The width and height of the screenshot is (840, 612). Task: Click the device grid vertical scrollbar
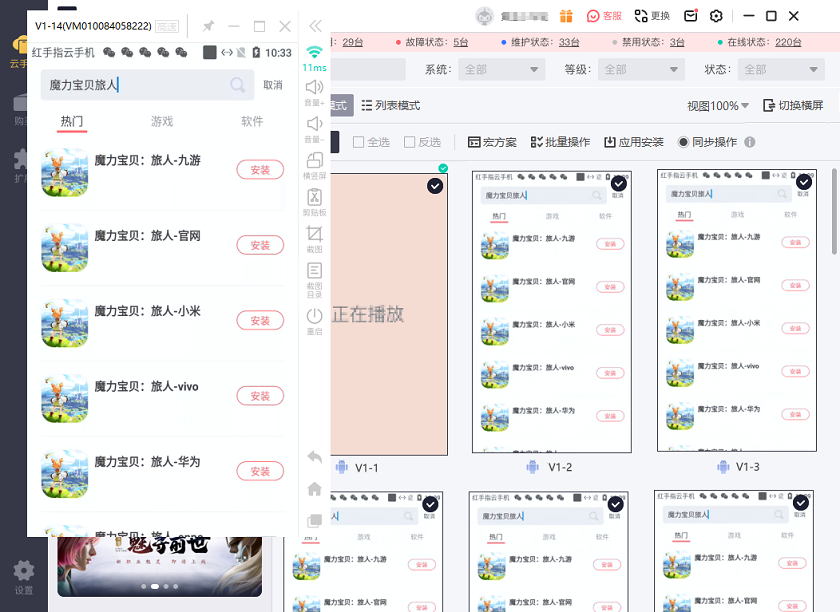pos(834,211)
